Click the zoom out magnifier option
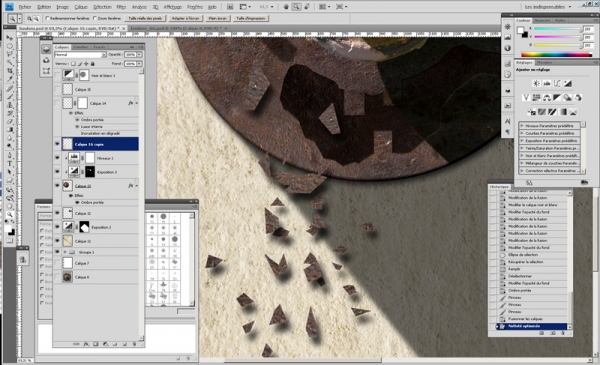 tap(36, 18)
